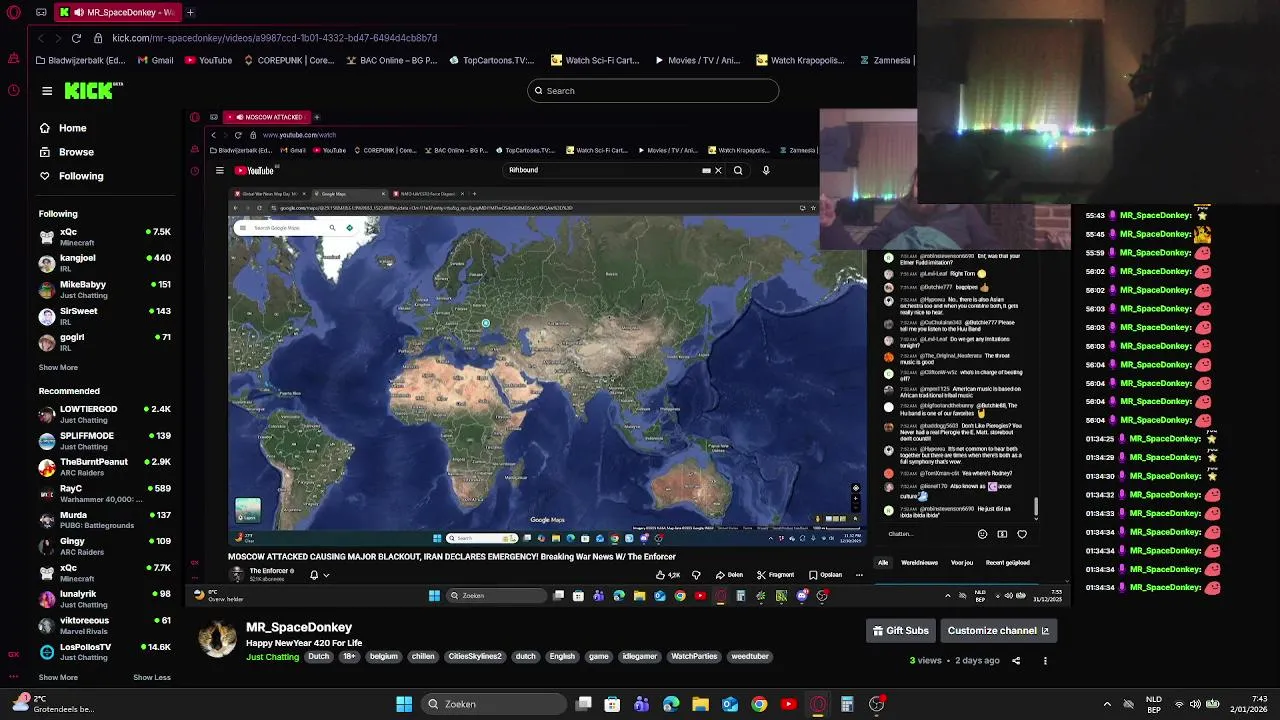Image resolution: width=1280 pixels, height=720 pixels.
Task: Open LosPollosTV recommended channel
Action: tap(105, 652)
